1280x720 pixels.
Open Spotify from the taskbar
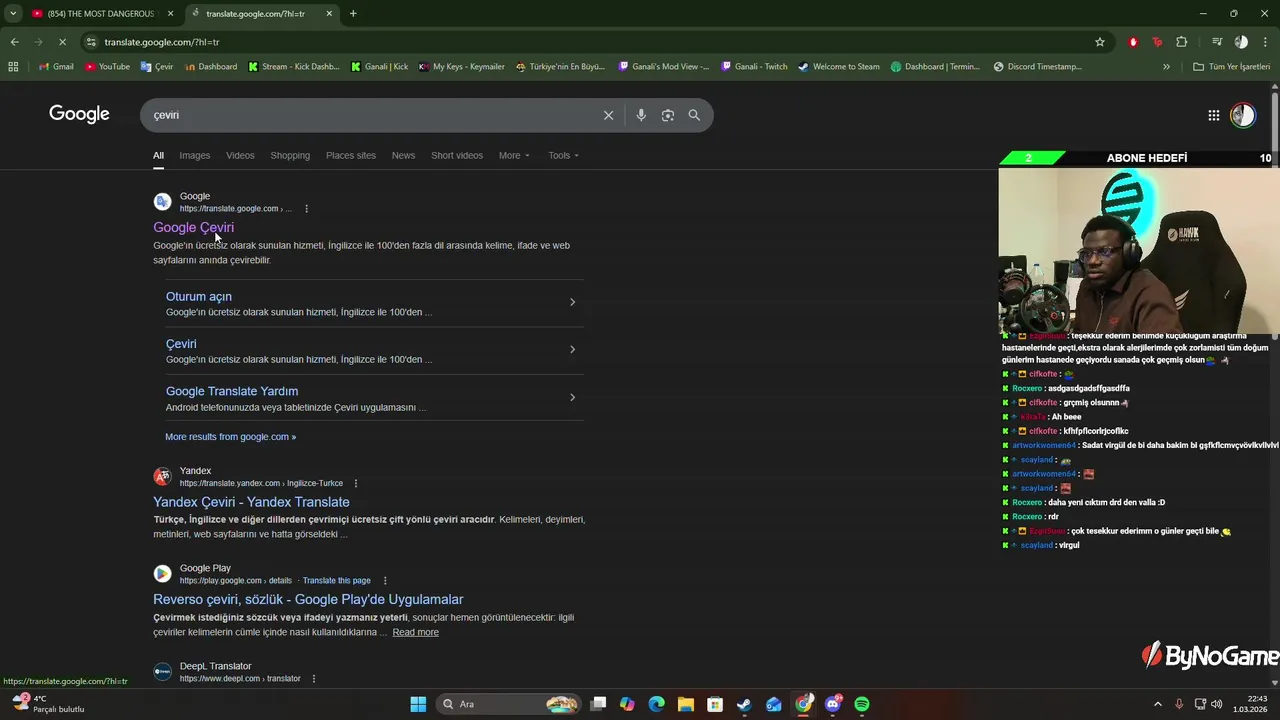pyautogui.click(x=862, y=704)
